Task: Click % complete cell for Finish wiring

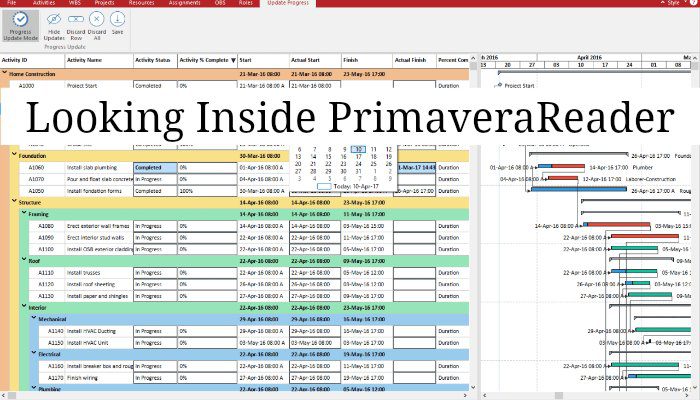Action: pos(207,378)
